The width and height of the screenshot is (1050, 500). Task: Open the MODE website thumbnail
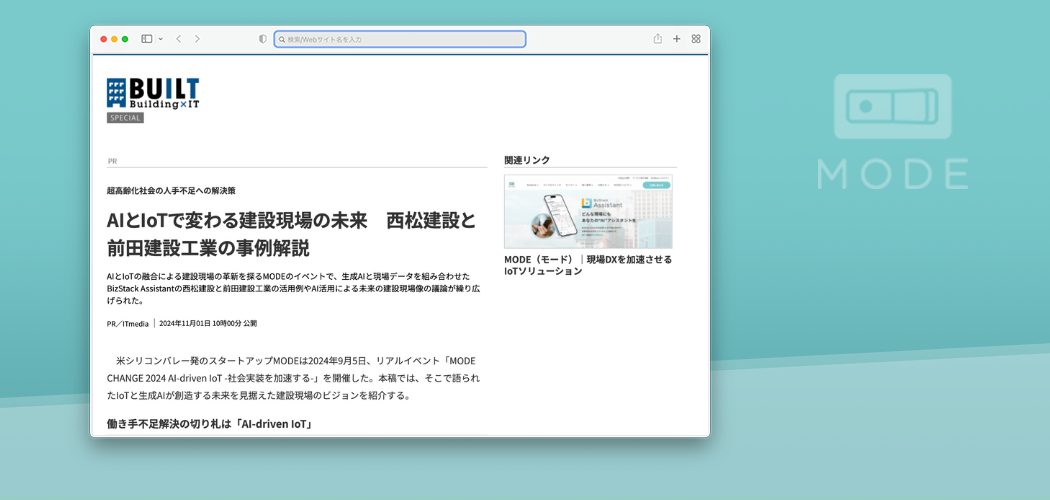click(588, 211)
